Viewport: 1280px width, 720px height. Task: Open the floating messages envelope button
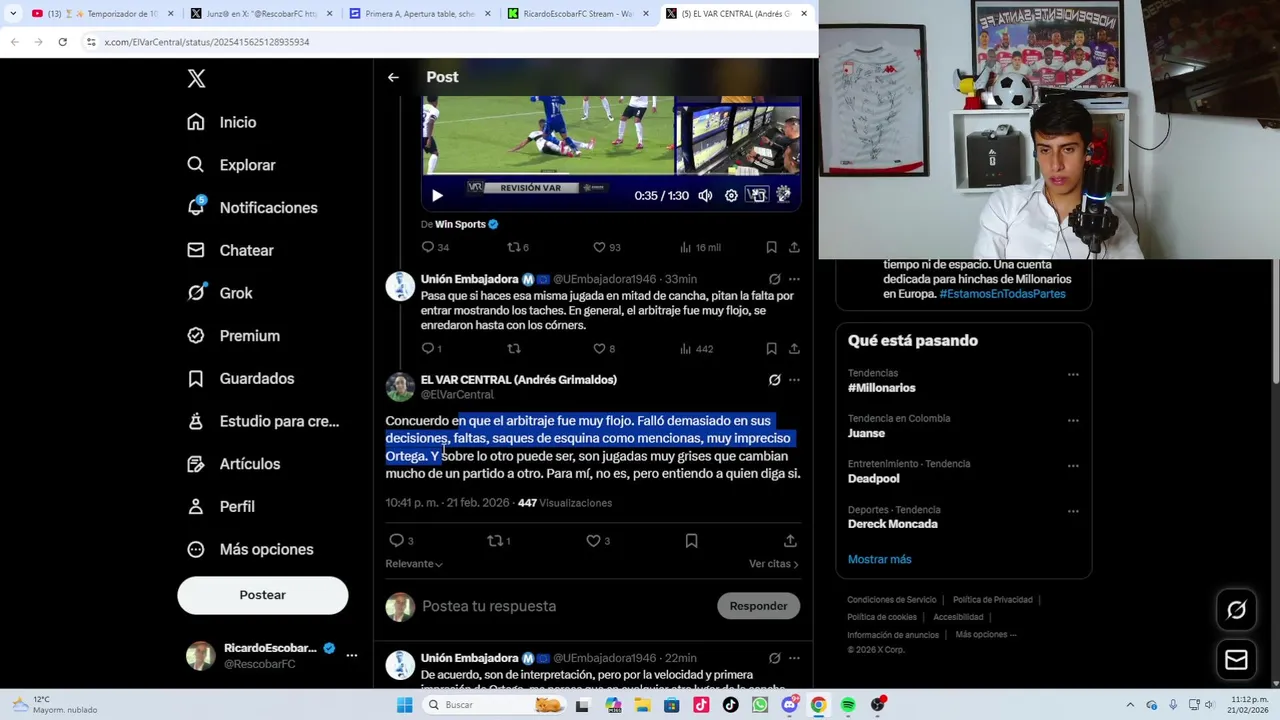point(1237,660)
